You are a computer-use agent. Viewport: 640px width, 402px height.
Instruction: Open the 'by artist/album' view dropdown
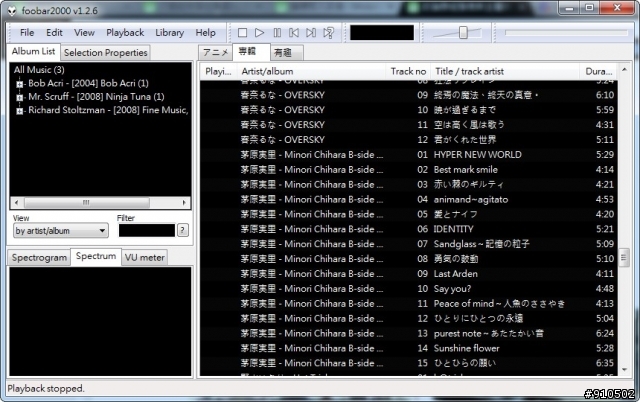point(60,231)
